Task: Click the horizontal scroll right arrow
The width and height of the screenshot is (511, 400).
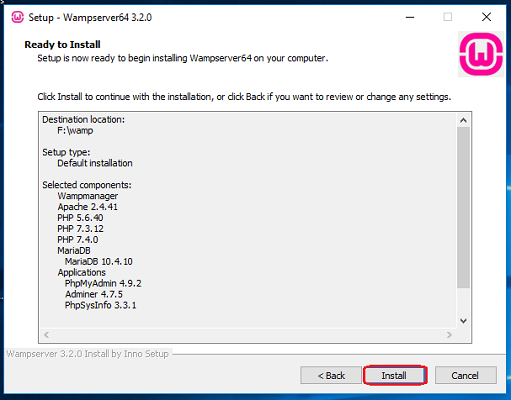Action: click(449, 335)
